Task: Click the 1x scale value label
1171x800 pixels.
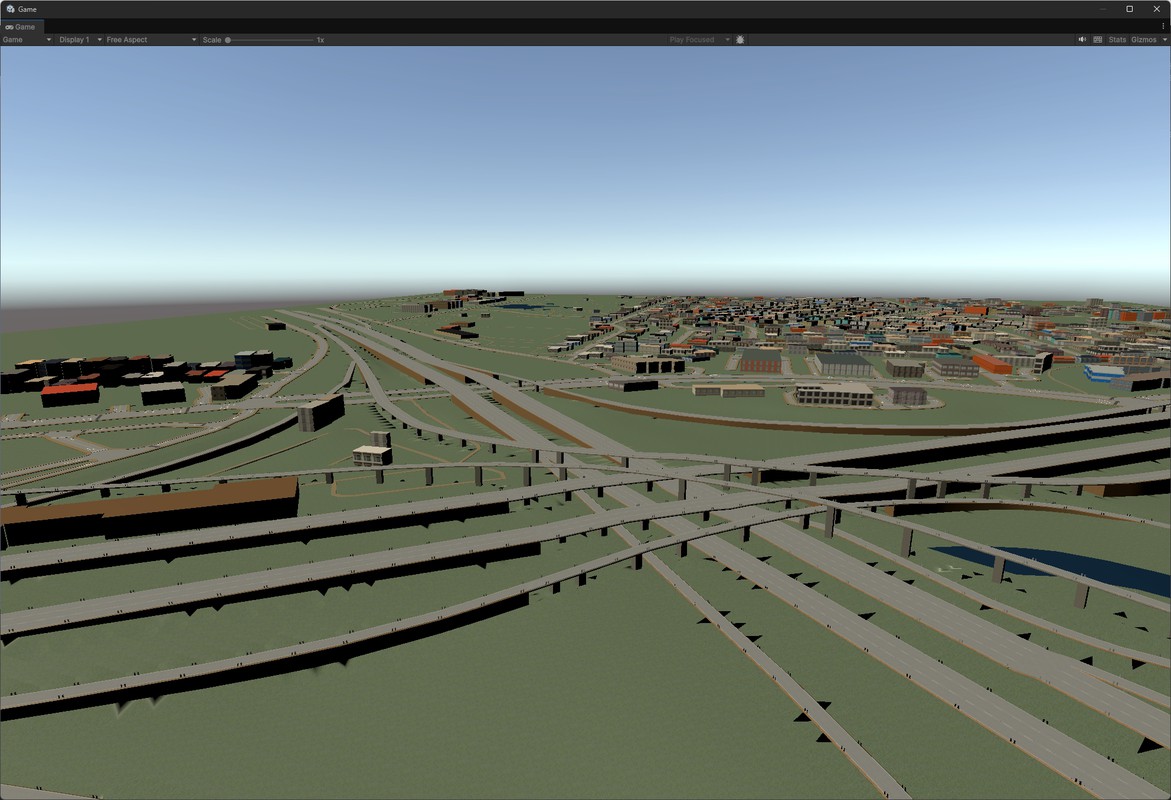Action: point(320,40)
